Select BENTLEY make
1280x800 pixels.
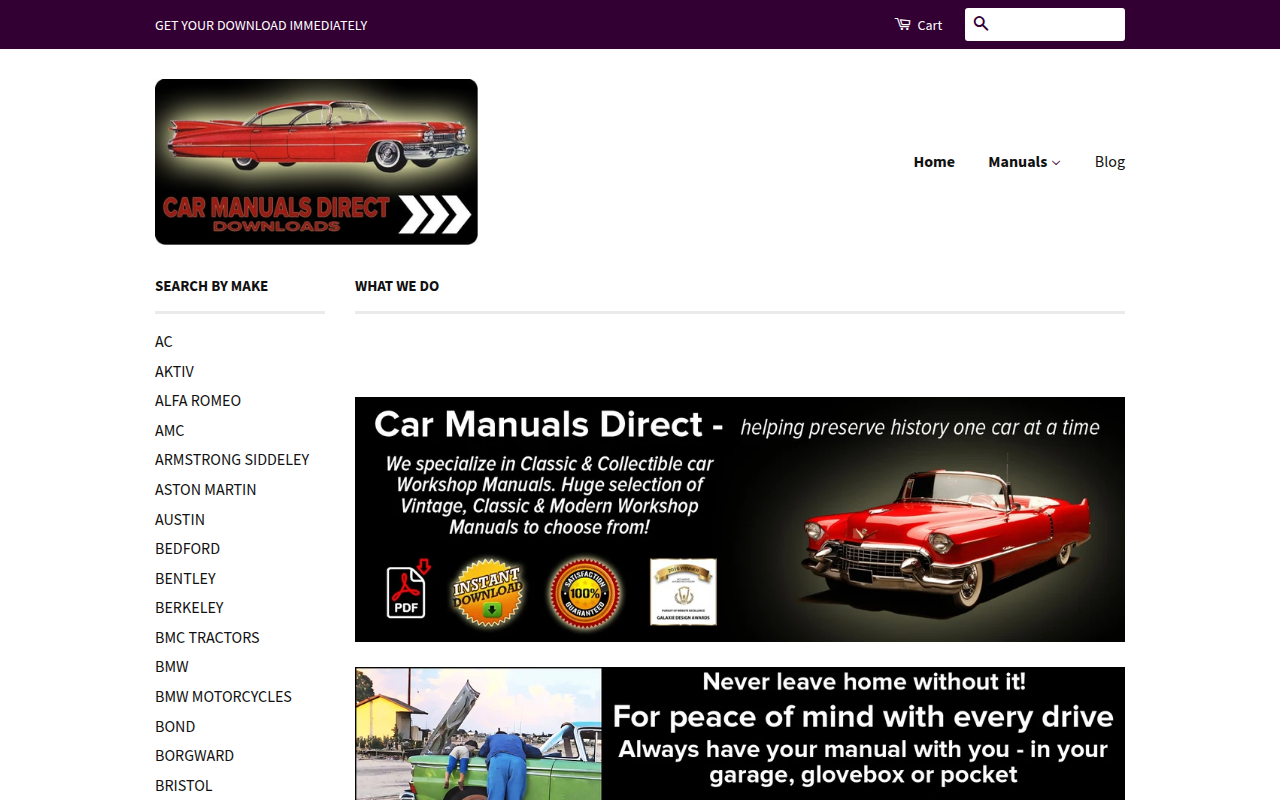(186, 578)
